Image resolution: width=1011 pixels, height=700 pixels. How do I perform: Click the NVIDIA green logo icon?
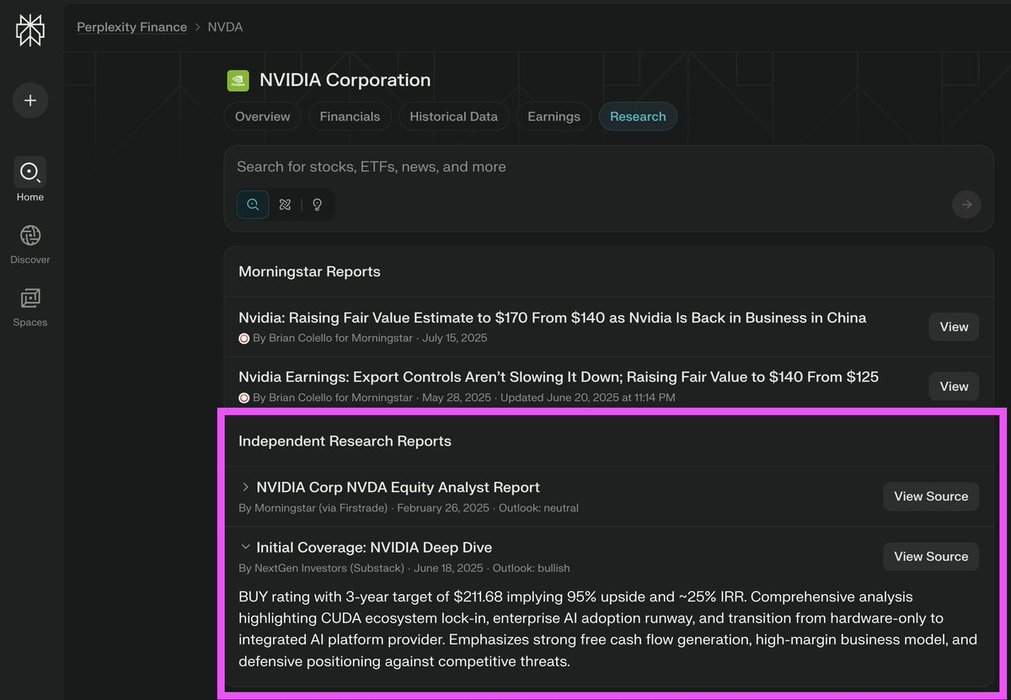click(x=238, y=81)
